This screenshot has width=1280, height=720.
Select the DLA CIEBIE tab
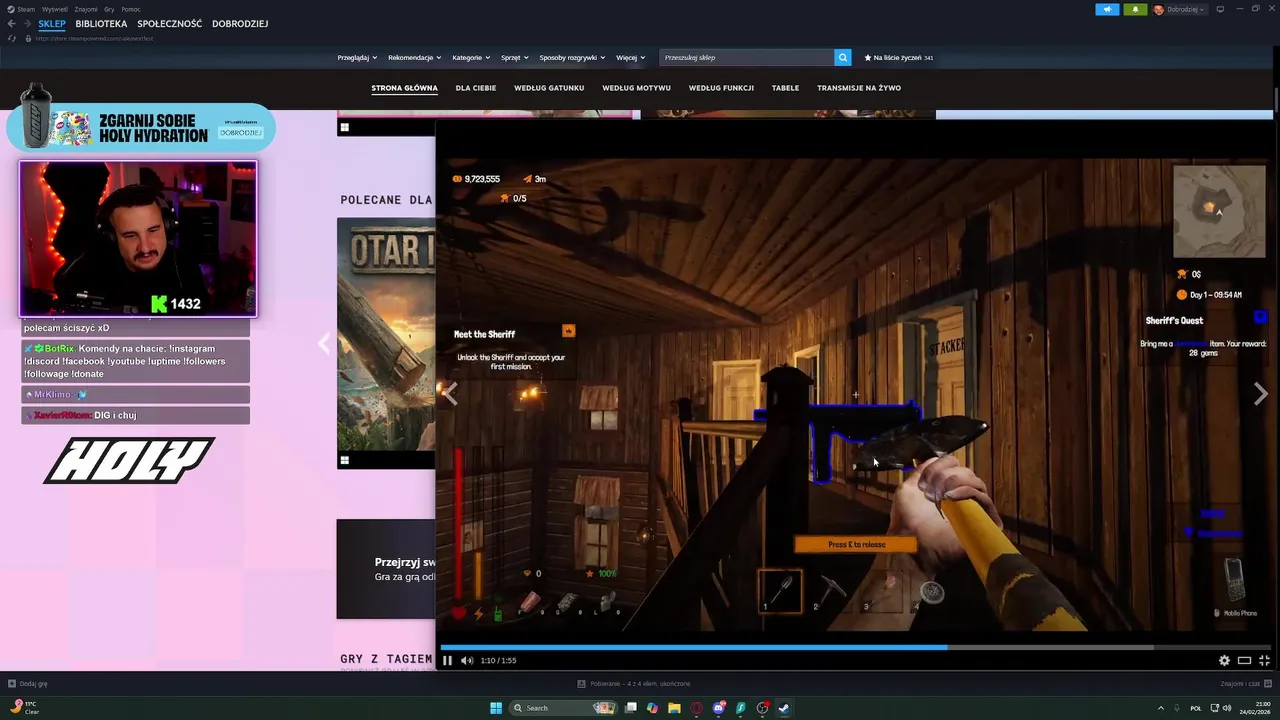pyautogui.click(x=476, y=88)
